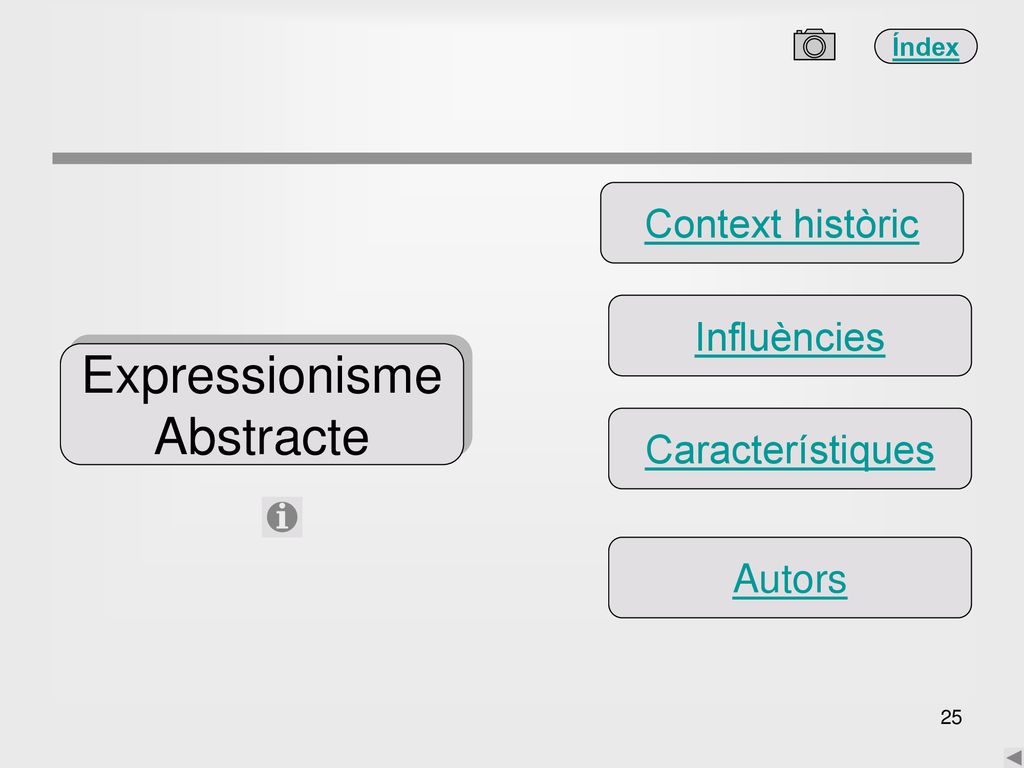This screenshot has width=1024, height=768.
Task: Go to the Influències section
Action: [x=790, y=337]
